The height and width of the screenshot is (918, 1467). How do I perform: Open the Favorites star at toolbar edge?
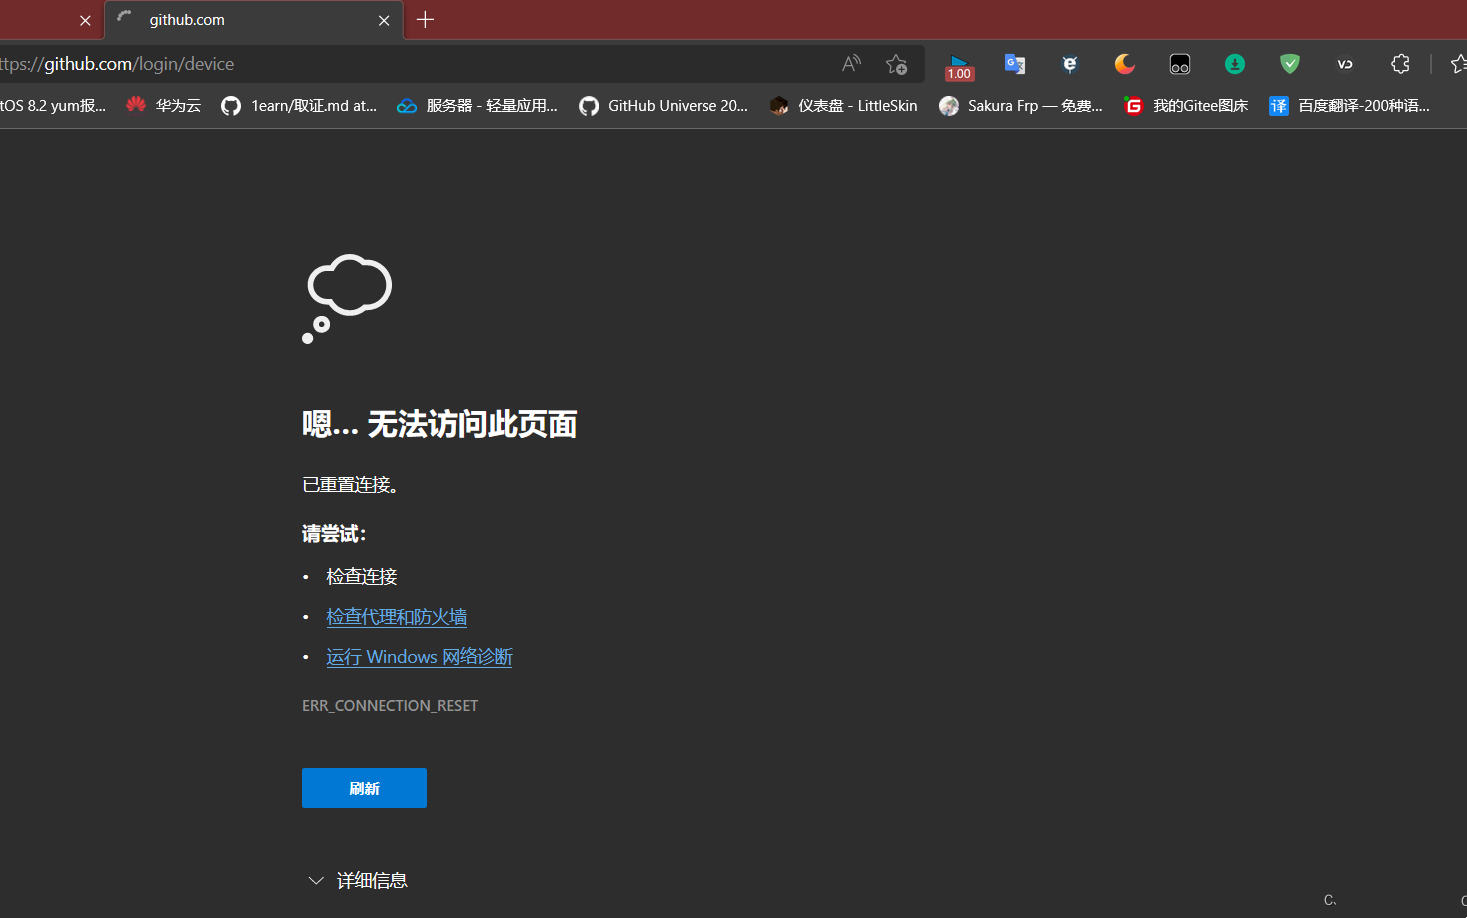[1458, 64]
